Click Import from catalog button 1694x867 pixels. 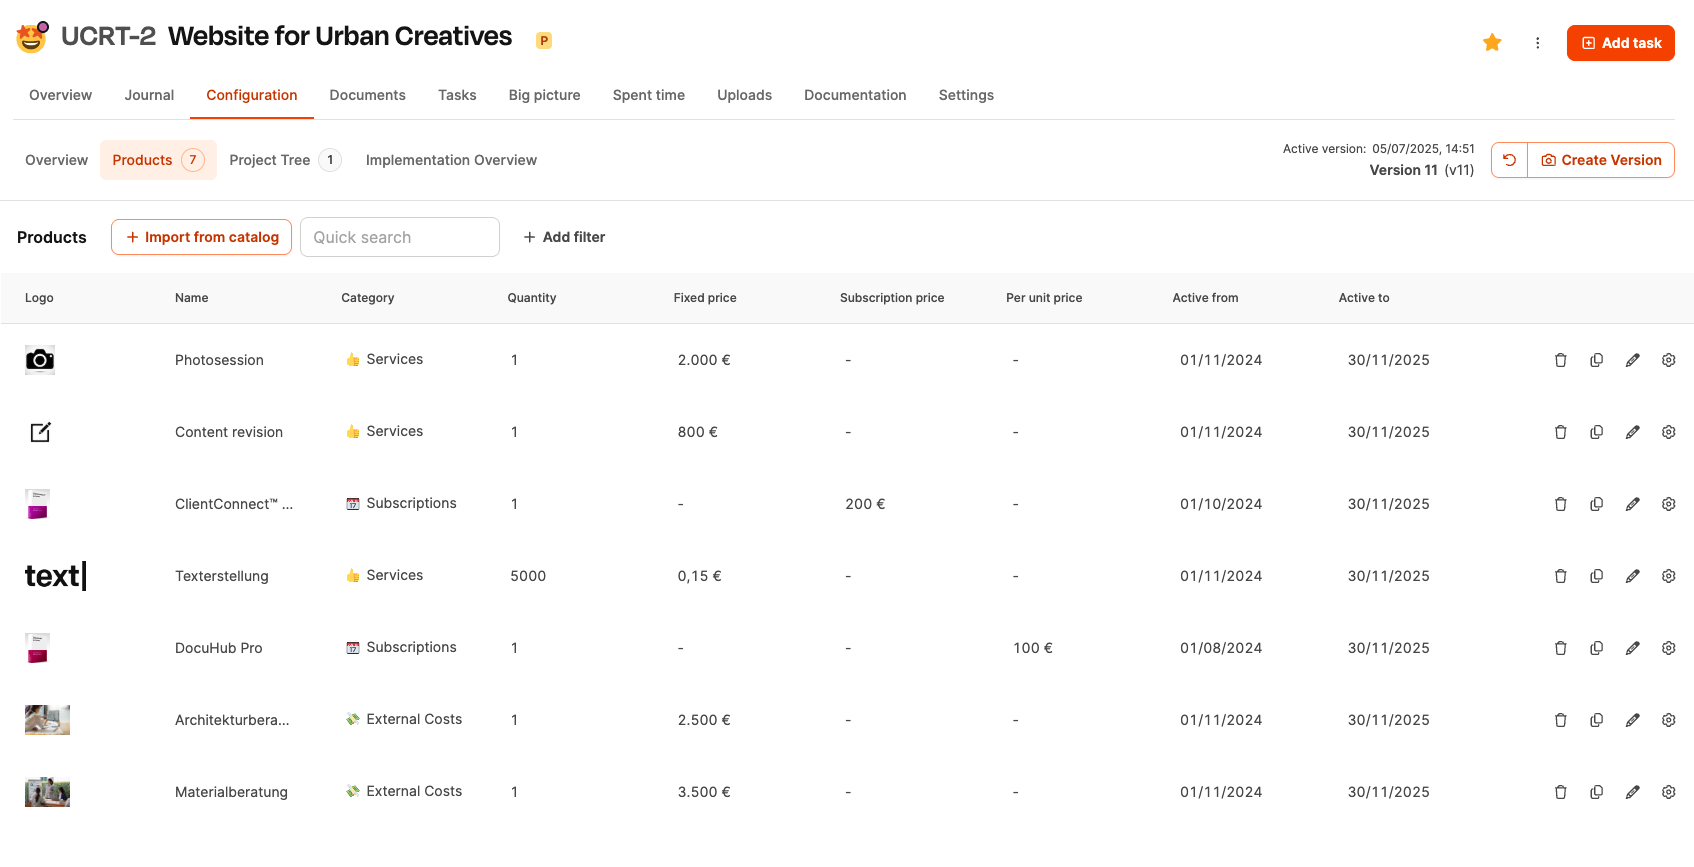(201, 237)
